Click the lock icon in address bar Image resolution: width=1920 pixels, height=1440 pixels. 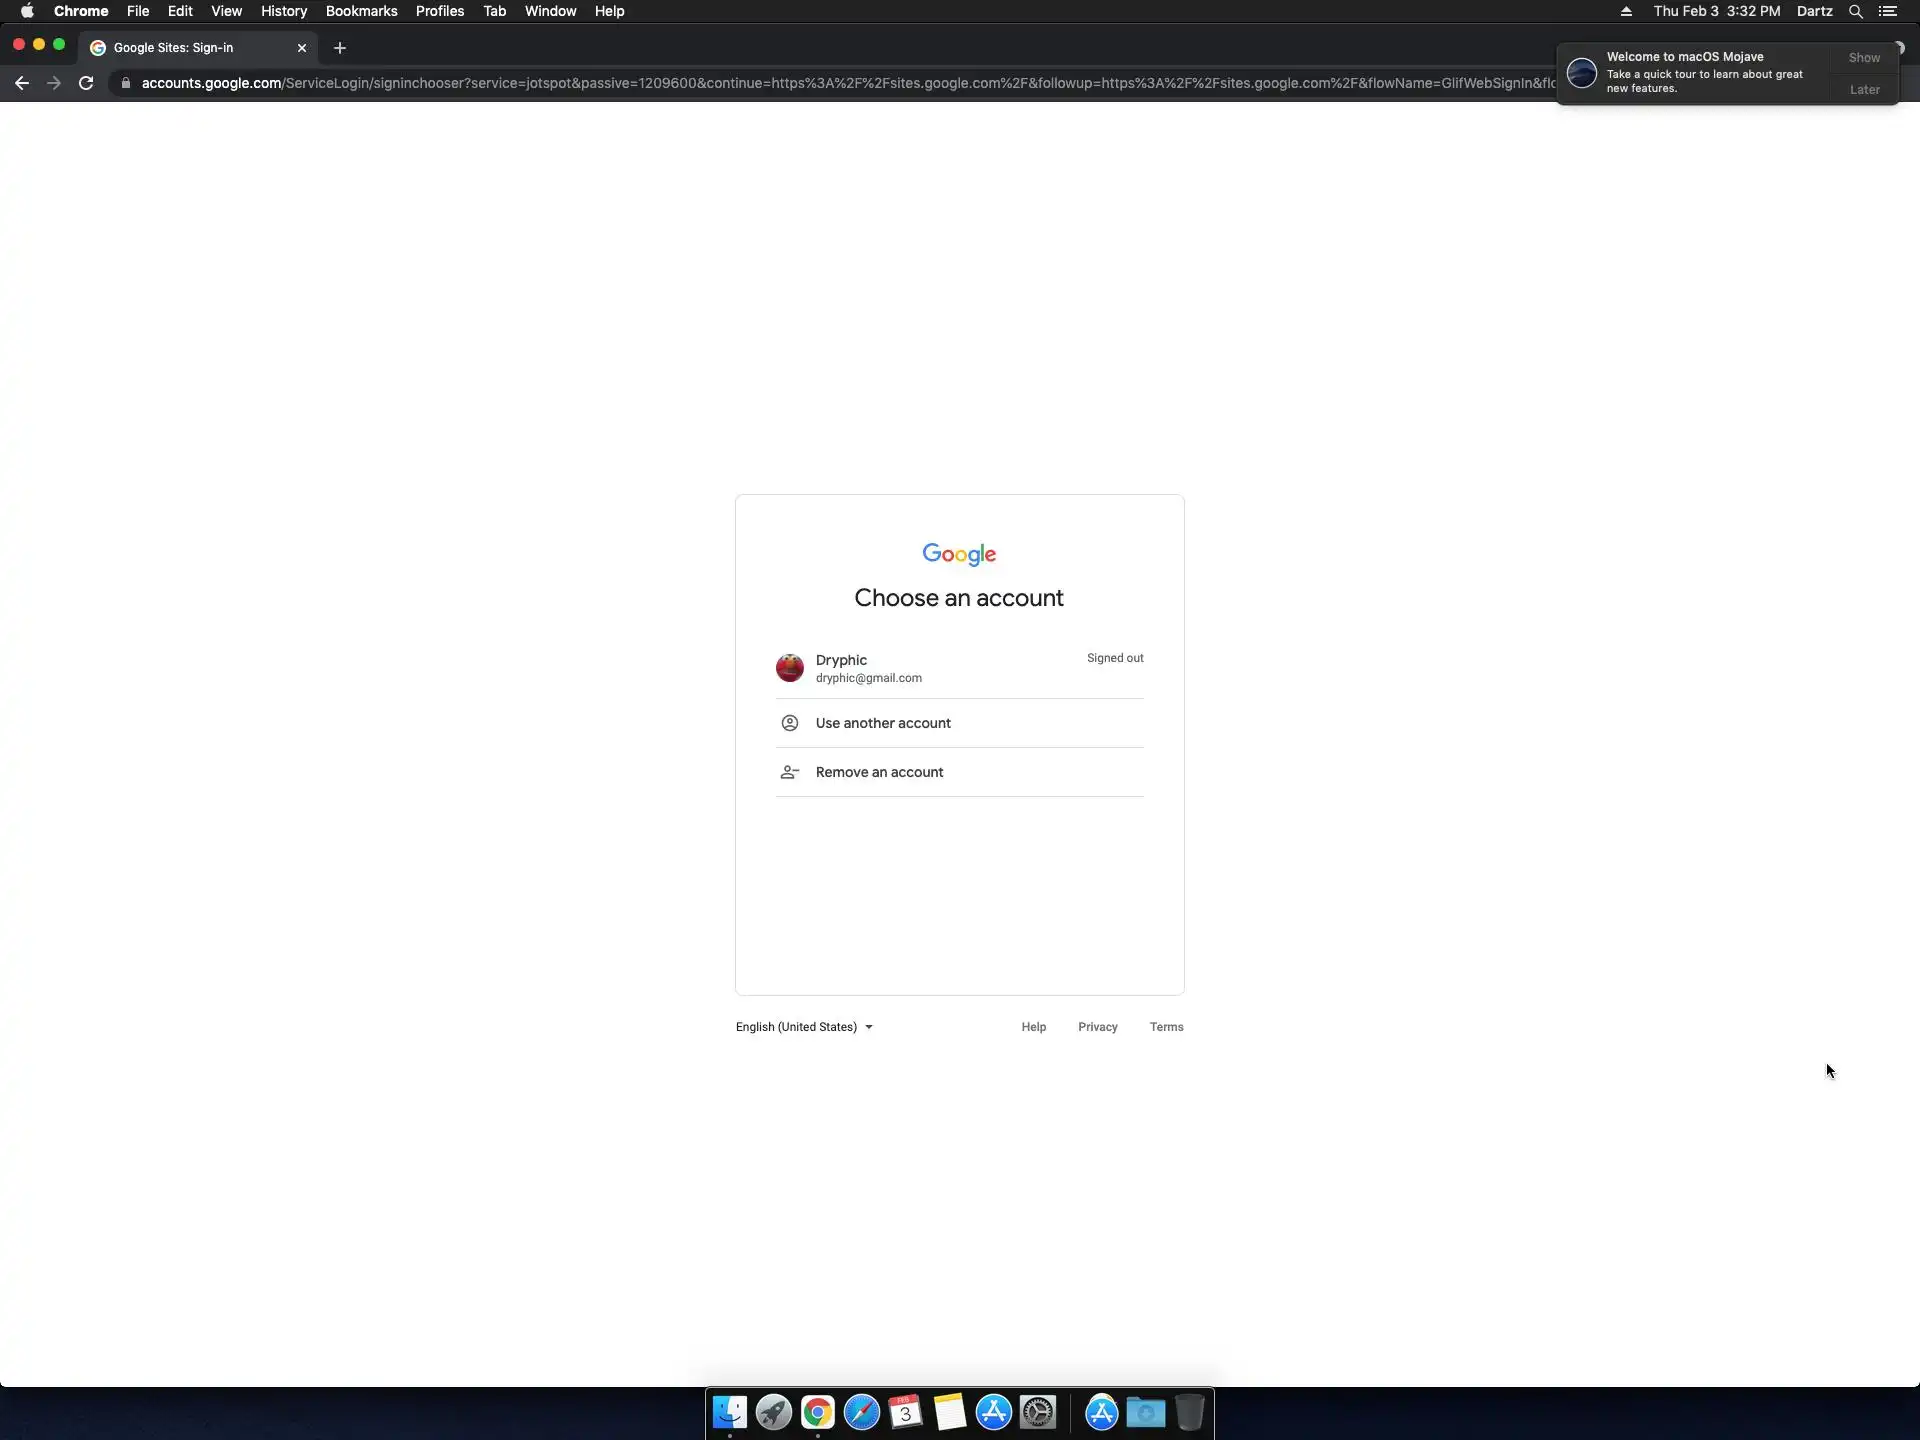tap(125, 83)
